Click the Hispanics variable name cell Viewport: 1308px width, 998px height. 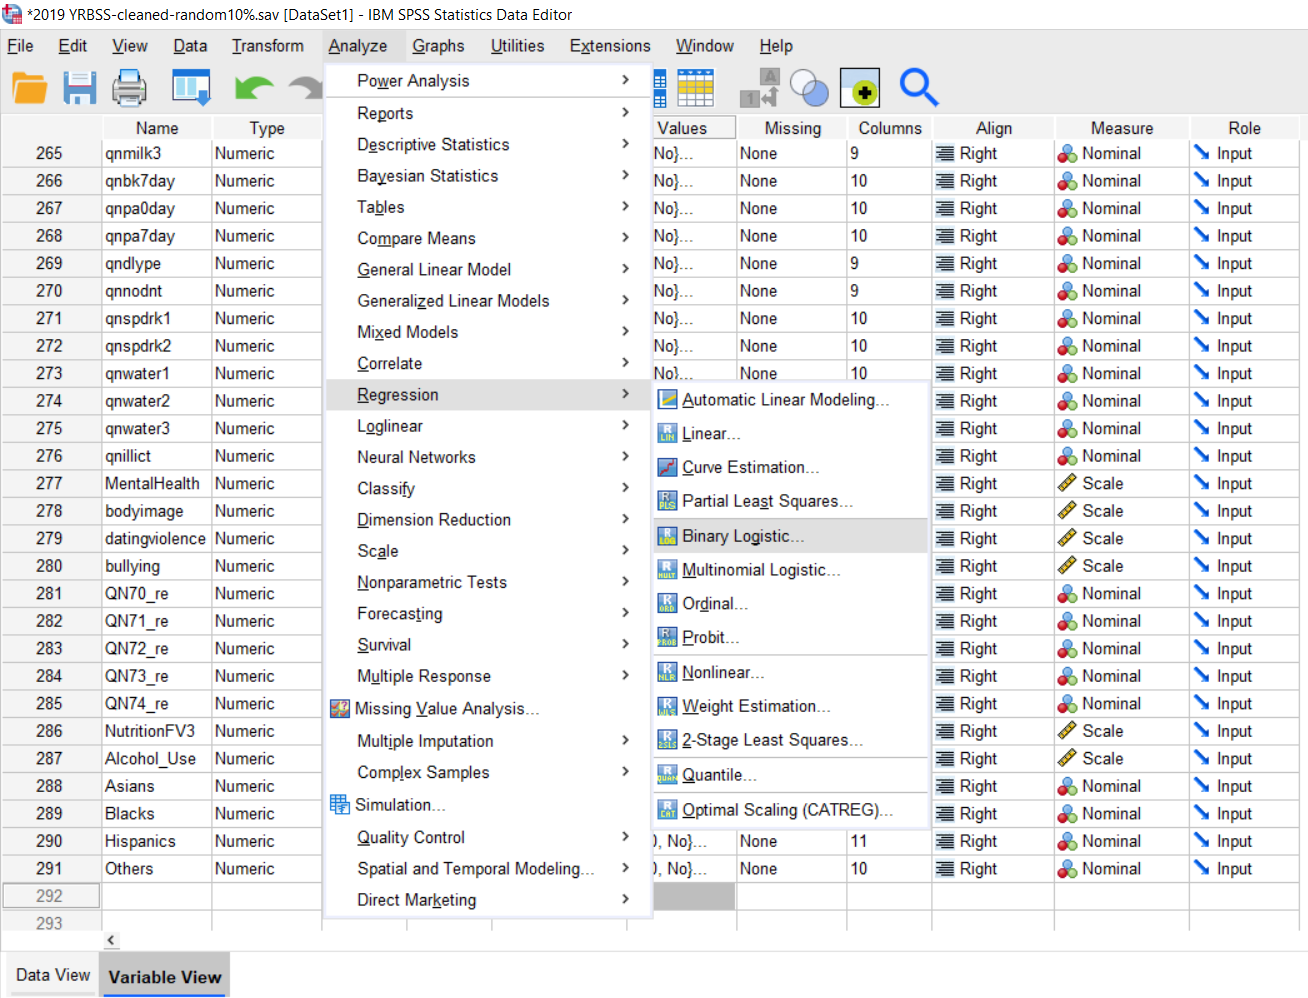point(157,841)
